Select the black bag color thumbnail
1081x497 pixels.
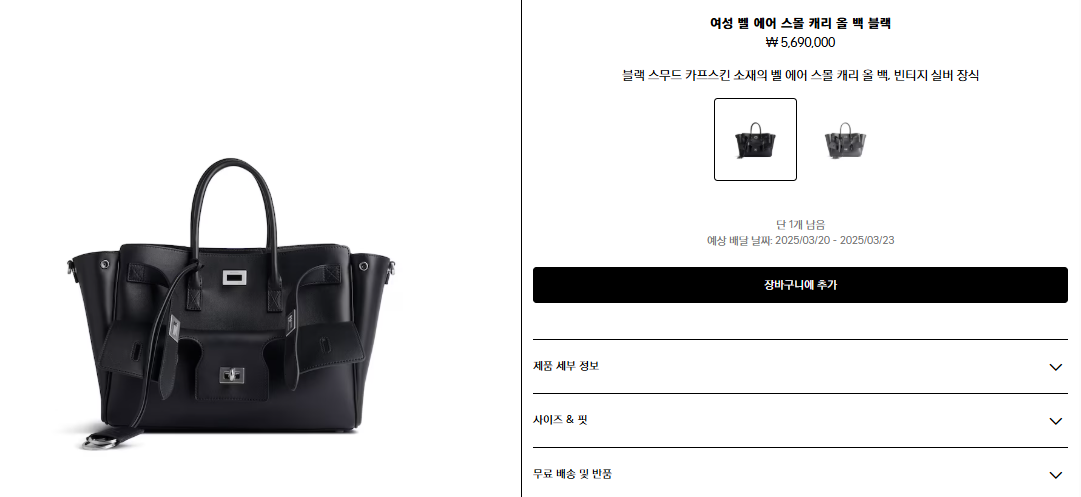(755, 139)
